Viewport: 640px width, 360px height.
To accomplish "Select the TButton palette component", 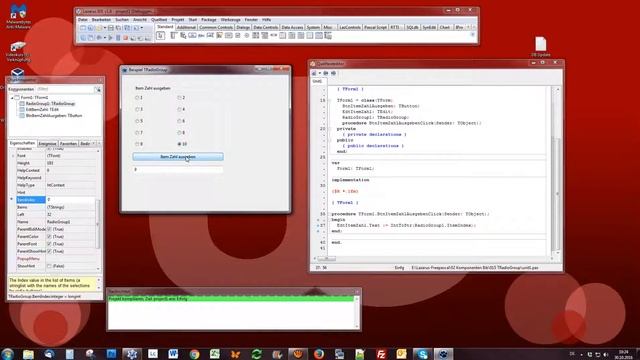I will (x=192, y=36).
